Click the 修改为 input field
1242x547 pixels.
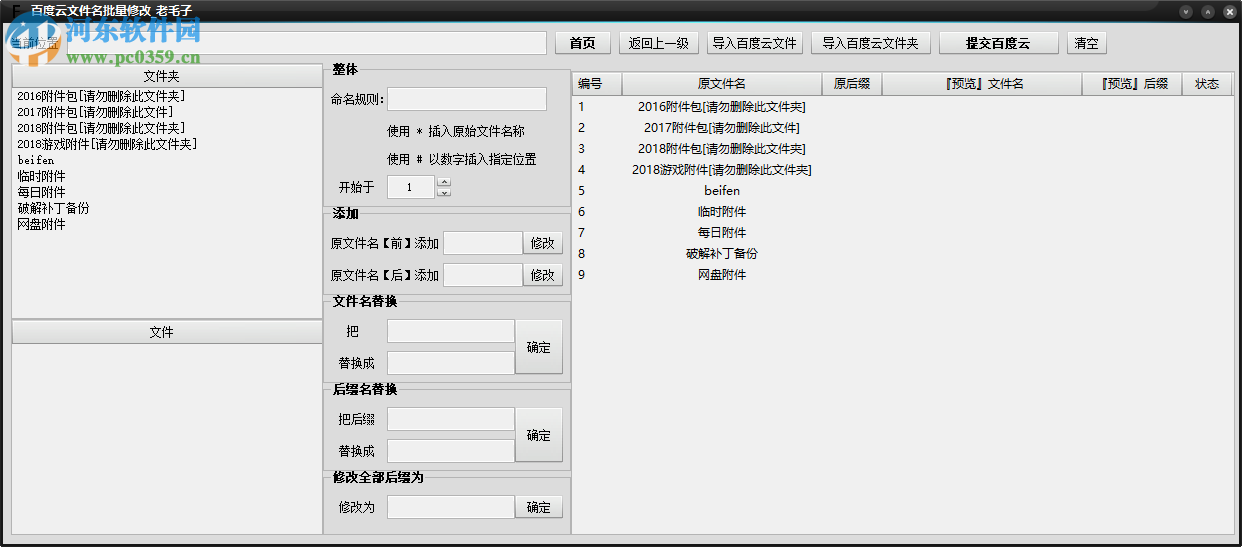(x=451, y=507)
